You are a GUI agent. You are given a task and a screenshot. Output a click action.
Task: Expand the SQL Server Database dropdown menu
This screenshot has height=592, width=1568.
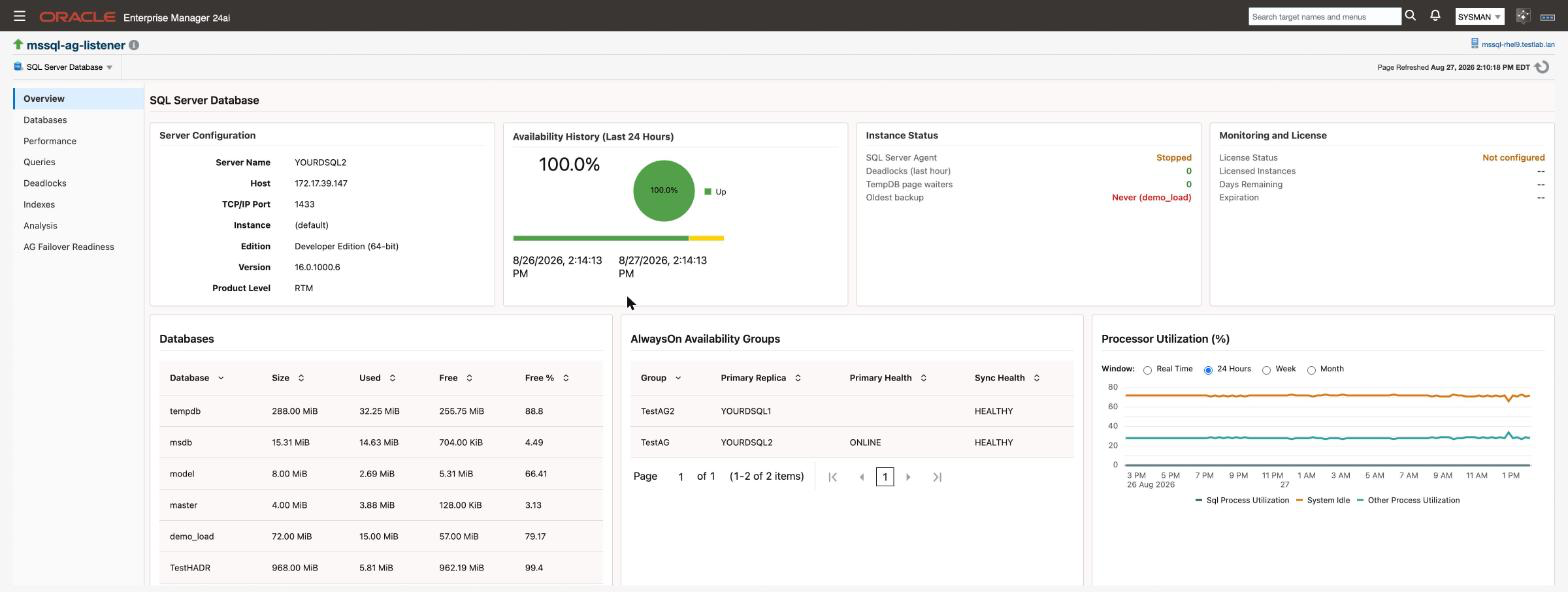pyautogui.click(x=109, y=68)
